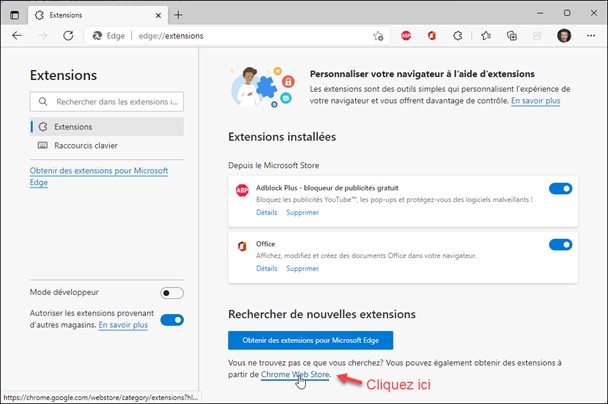
Task: Open the vertical tabs actions menu icon
Action: coord(14,15)
